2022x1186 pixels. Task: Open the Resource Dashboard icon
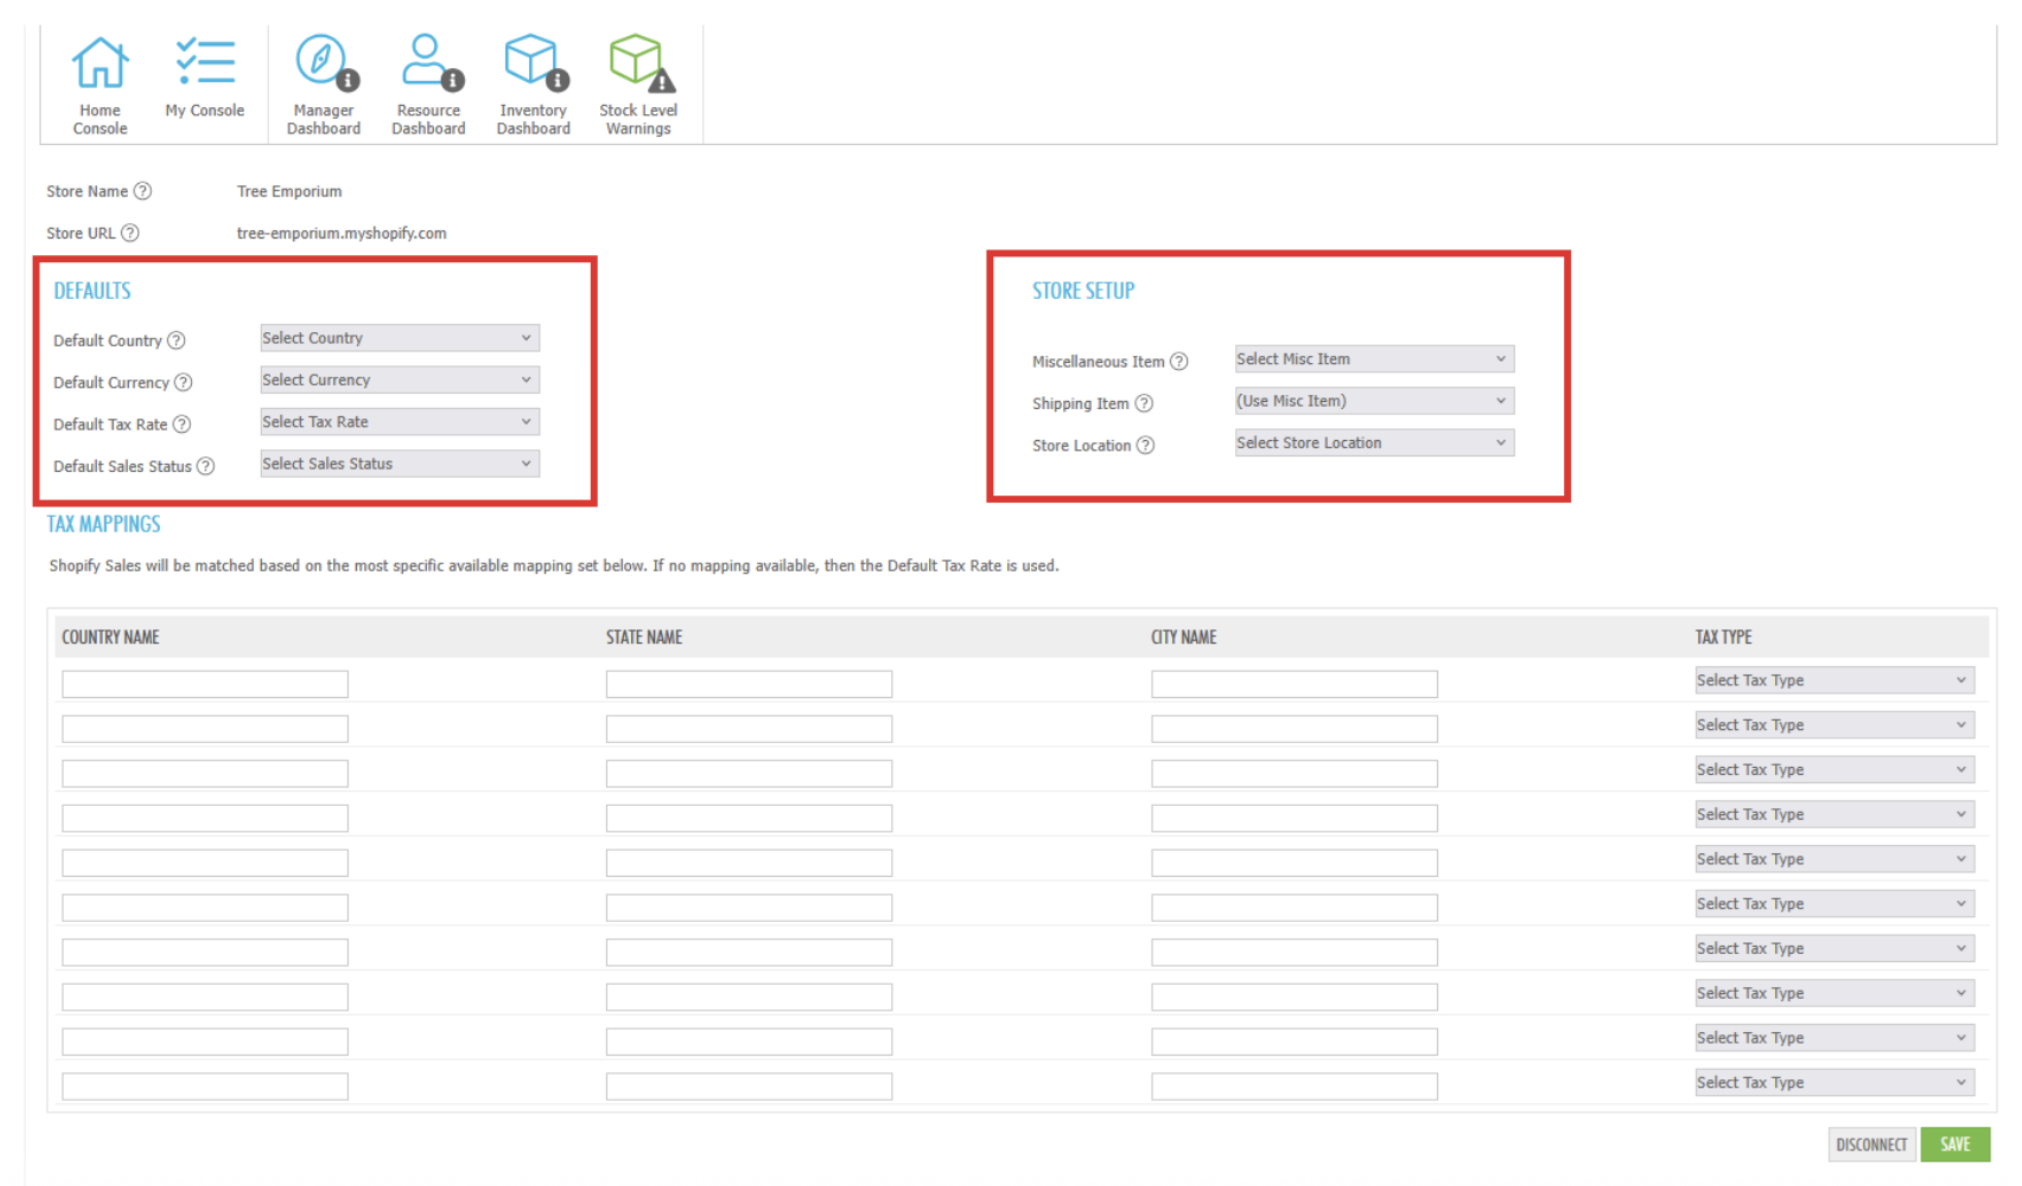click(428, 63)
